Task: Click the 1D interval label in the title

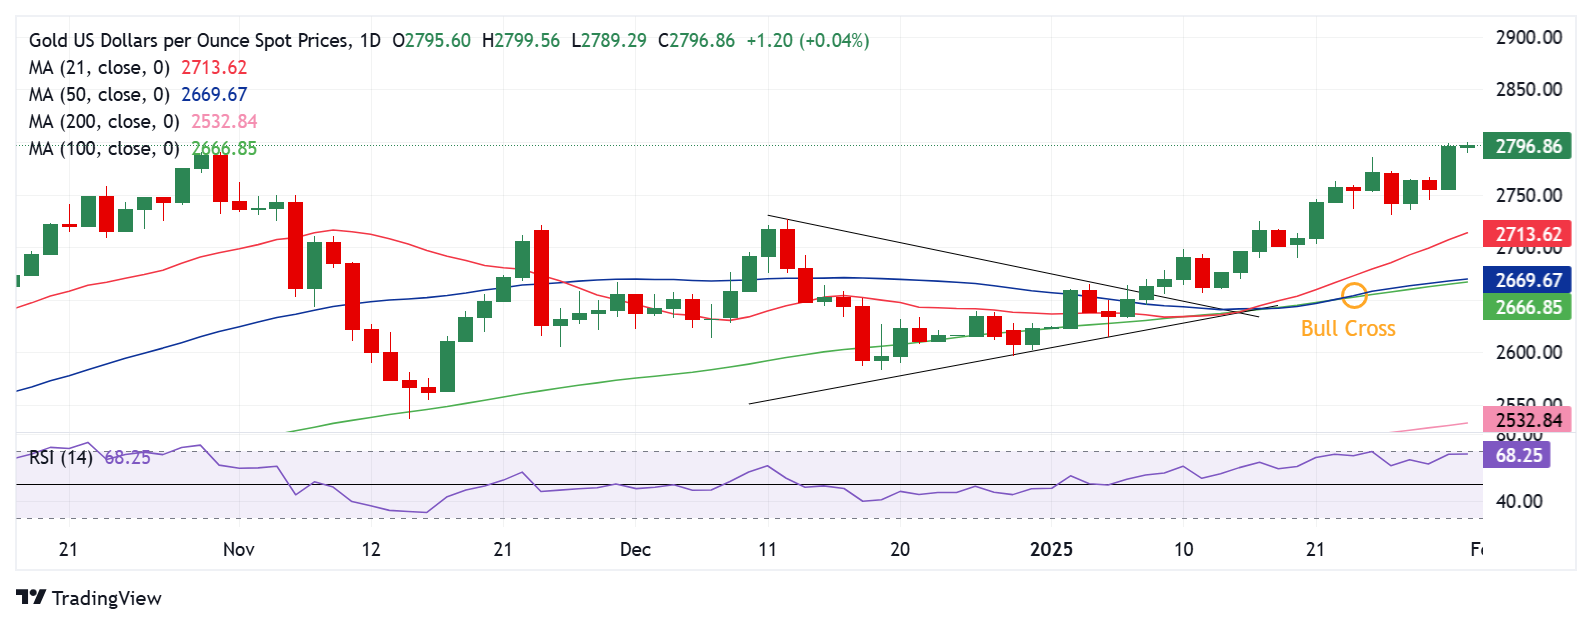Action: coord(370,41)
